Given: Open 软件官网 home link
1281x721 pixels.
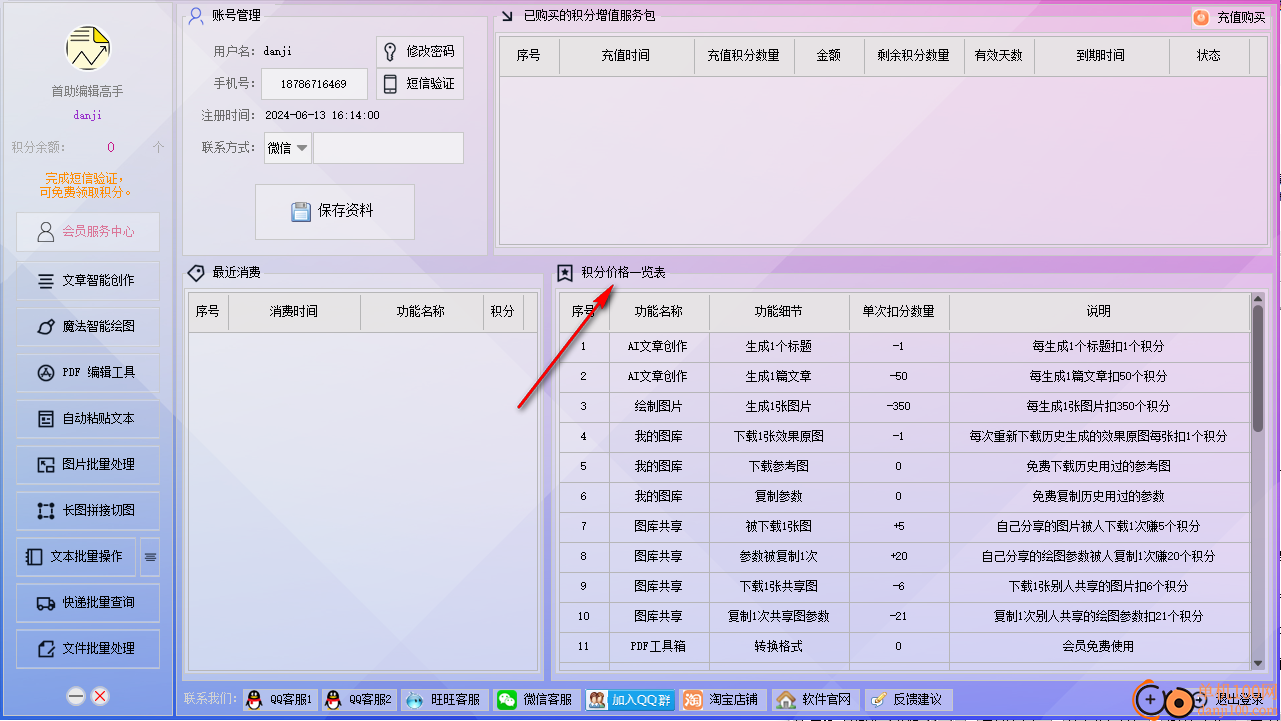Looking at the screenshot, I should tap(815, 700).
